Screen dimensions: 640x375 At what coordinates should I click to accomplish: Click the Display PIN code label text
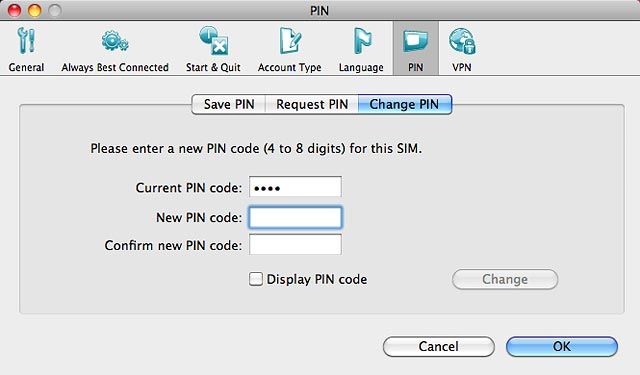point(317,280)
